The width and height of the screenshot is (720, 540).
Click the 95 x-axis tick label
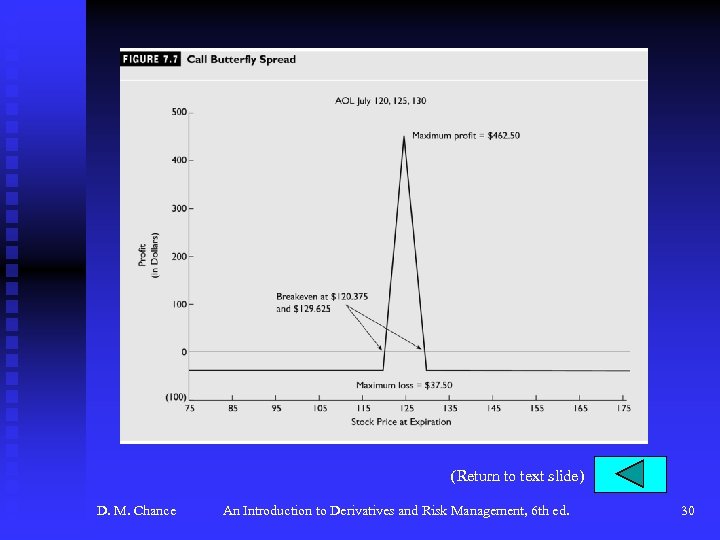pos(276,408)
